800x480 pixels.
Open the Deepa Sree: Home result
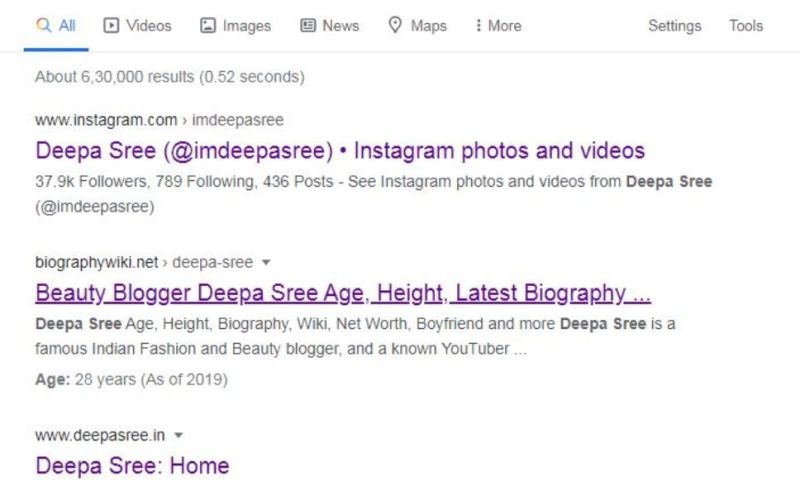pyautogui.click(x=132, y=465)
